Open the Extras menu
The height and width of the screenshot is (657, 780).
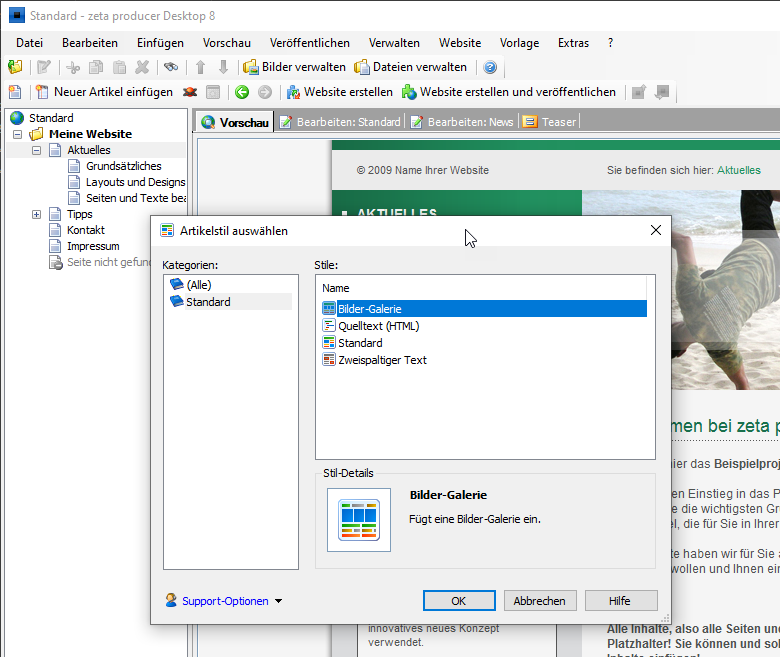tap(573, 43)
